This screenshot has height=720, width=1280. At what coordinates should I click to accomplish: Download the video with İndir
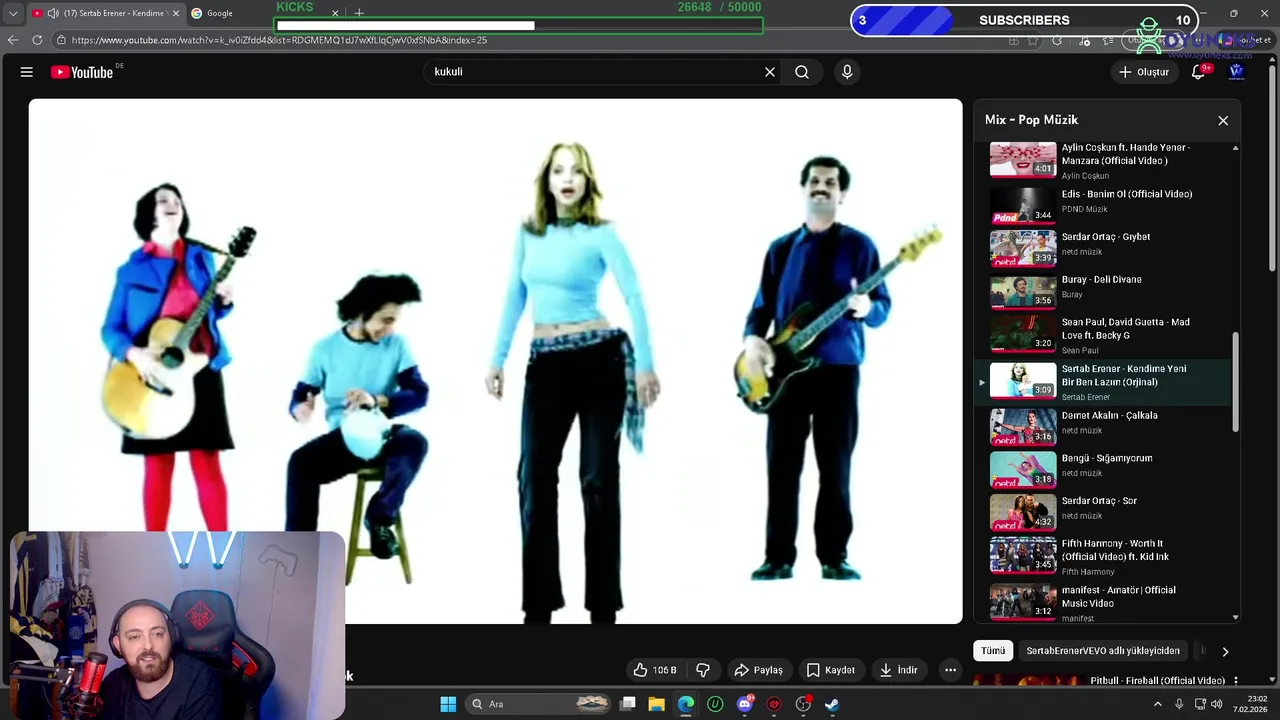tap(898, 670)
